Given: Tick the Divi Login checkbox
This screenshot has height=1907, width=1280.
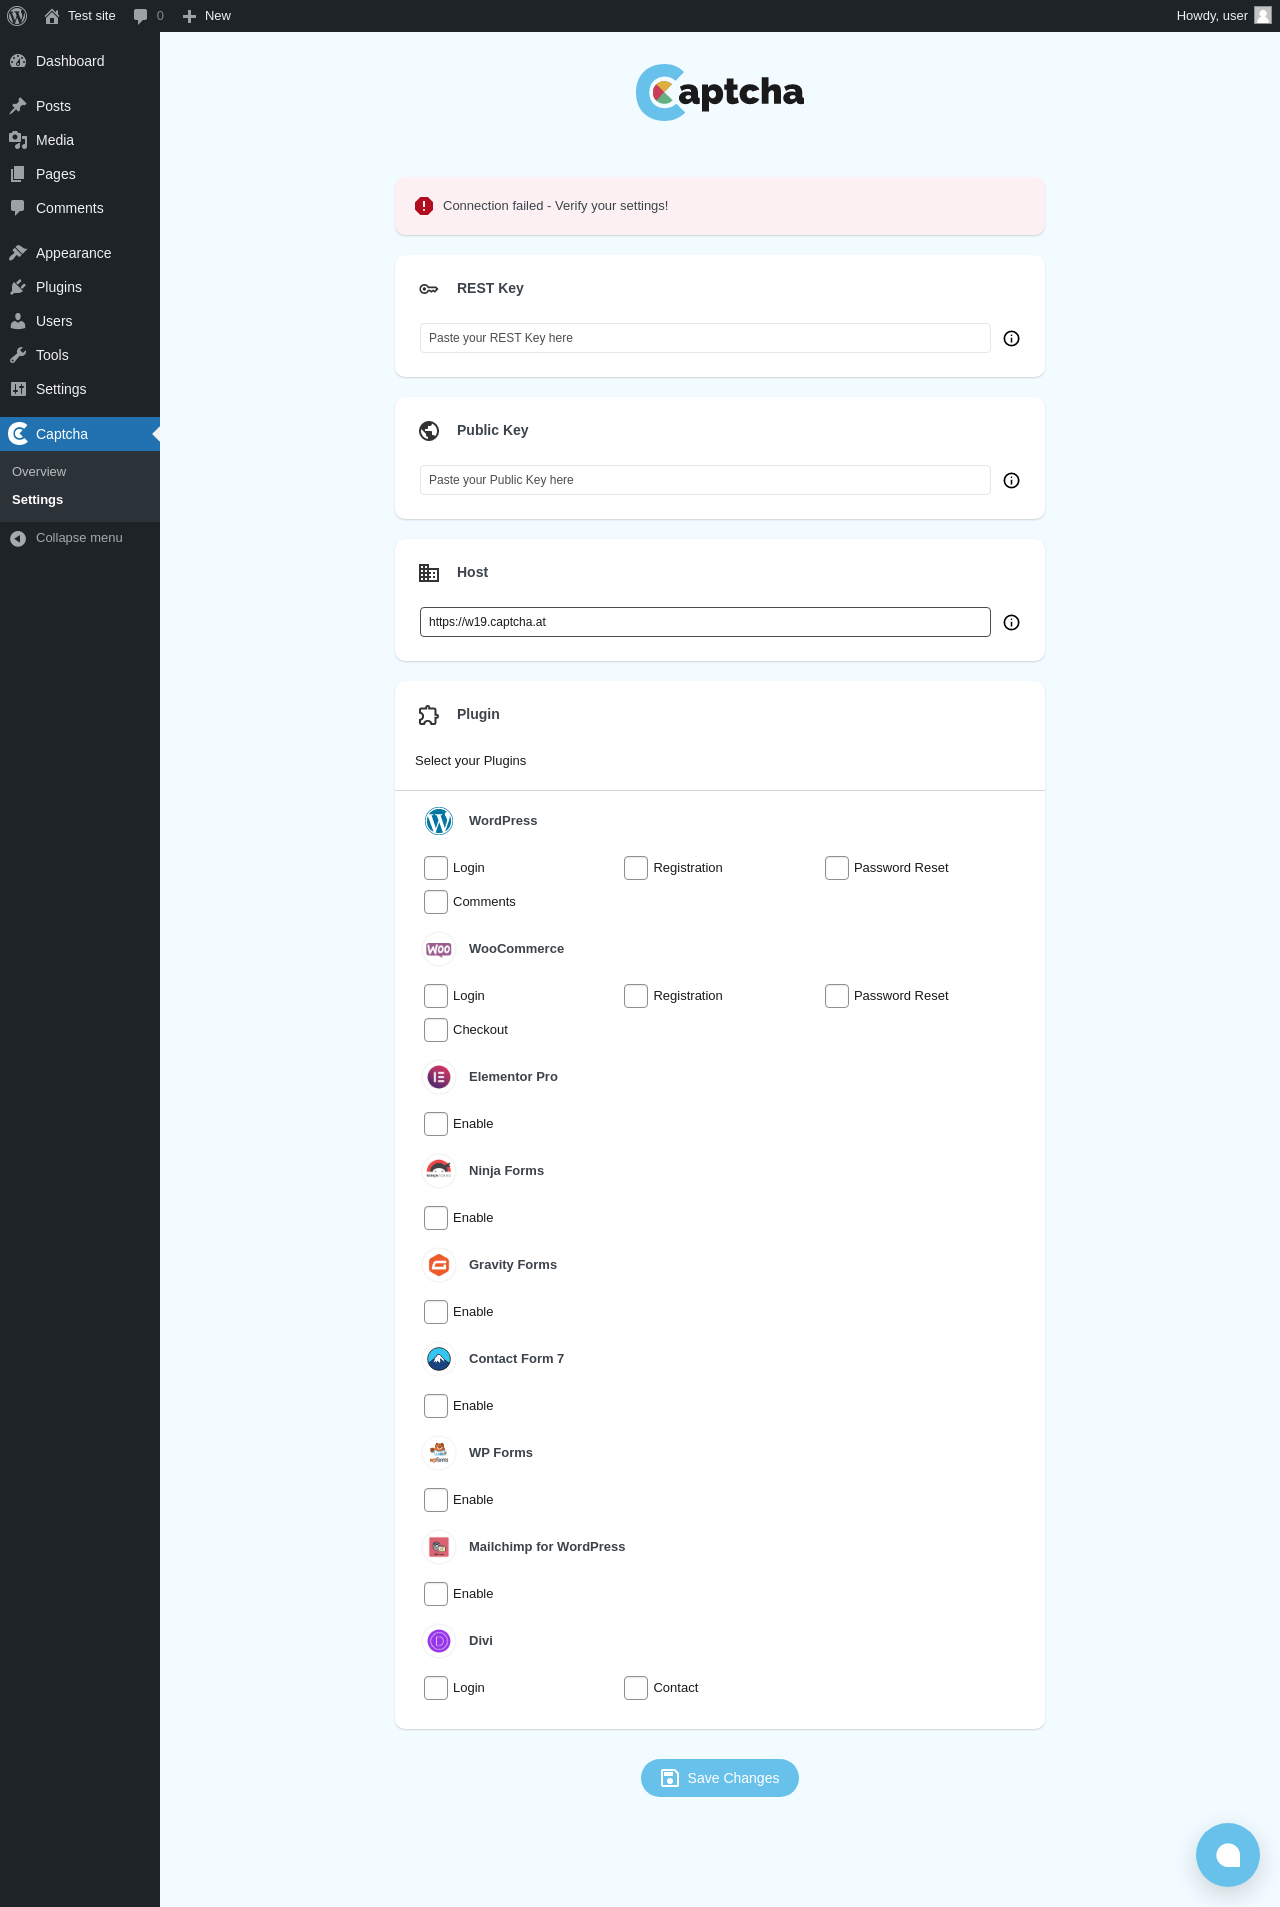Looking at the screenshot, I should (x=436, y=1688).
